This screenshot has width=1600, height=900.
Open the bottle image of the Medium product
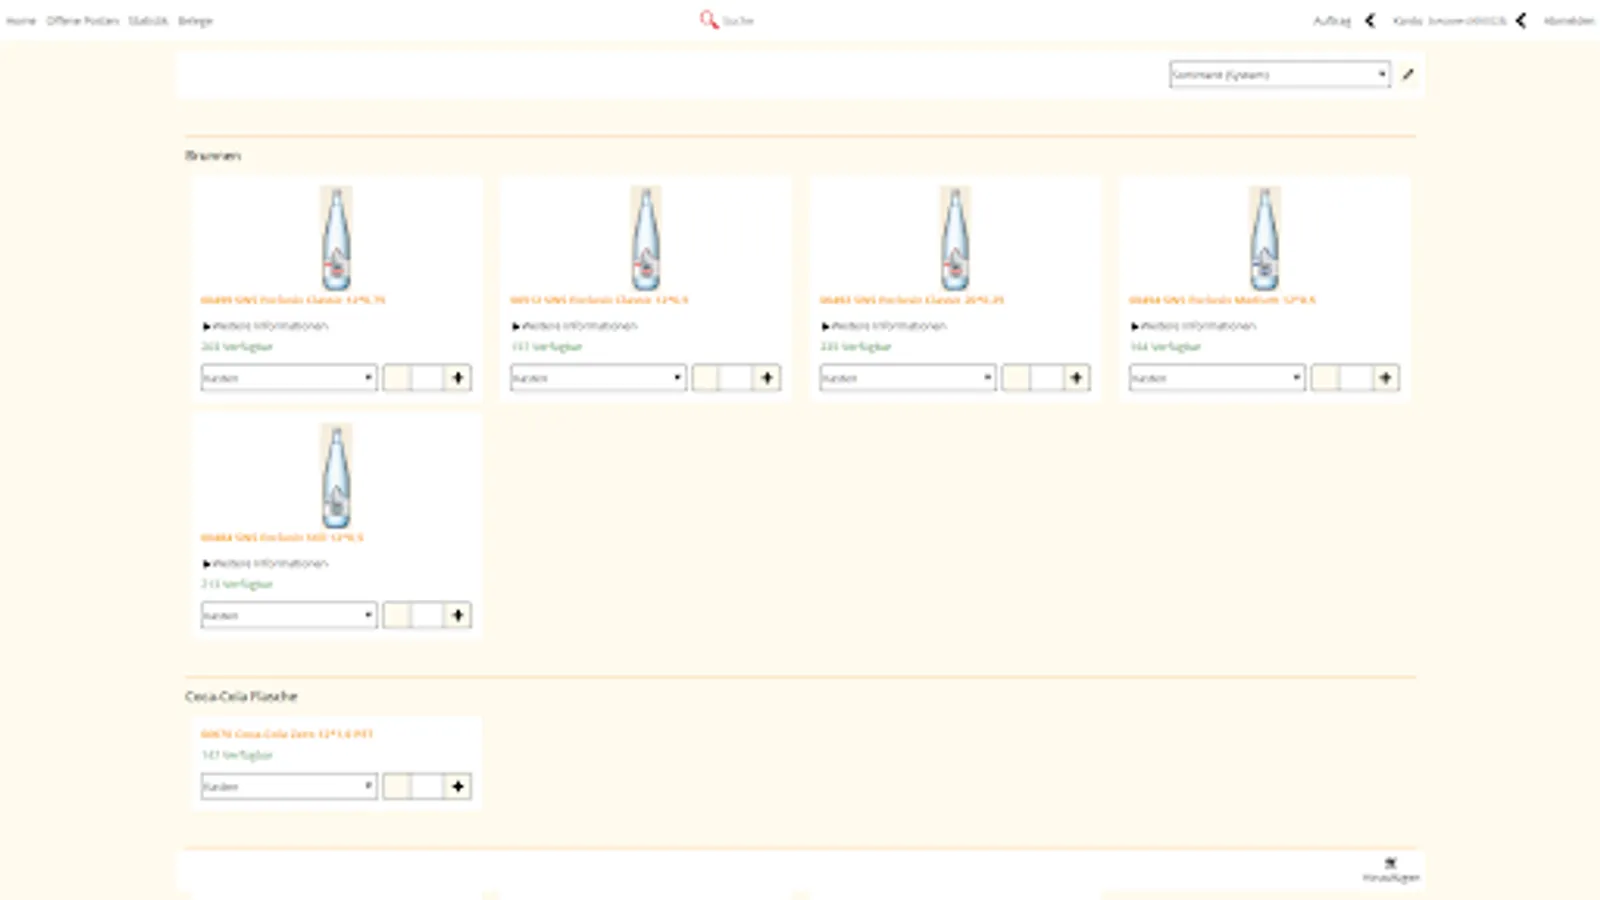click(1265, 238)
